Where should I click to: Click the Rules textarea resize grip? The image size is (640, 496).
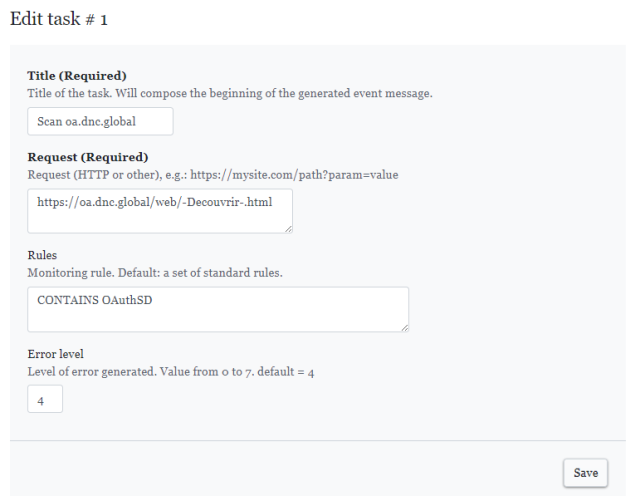coord(404,327)
